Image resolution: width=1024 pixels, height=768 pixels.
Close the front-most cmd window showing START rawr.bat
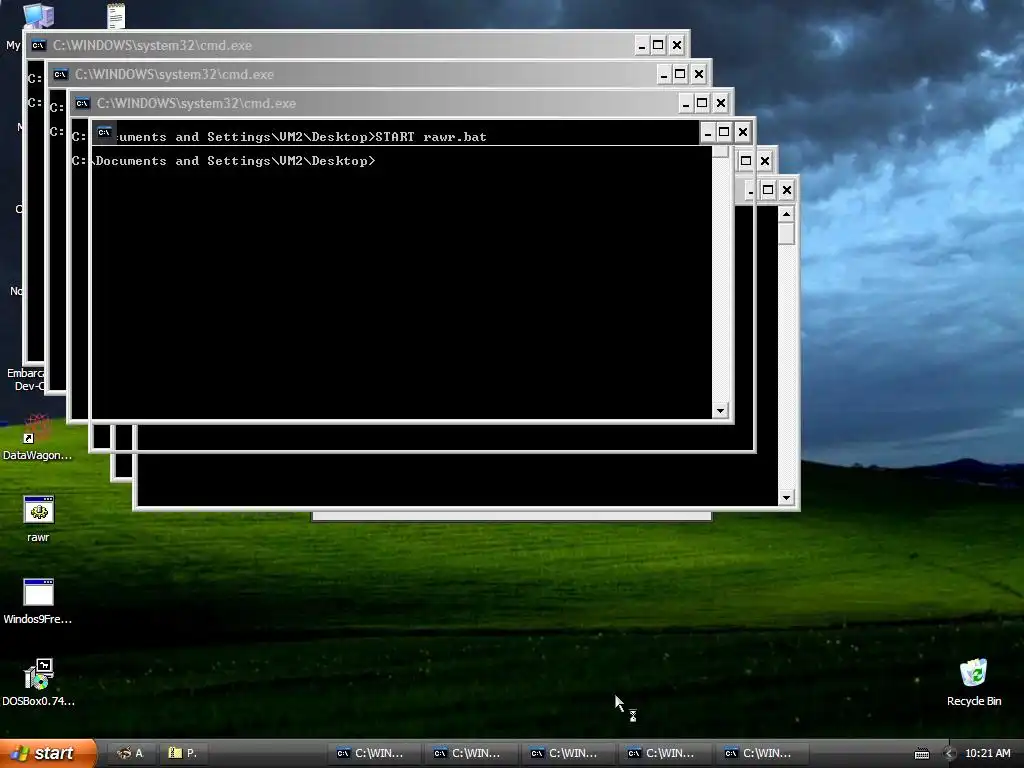(743, 133)
